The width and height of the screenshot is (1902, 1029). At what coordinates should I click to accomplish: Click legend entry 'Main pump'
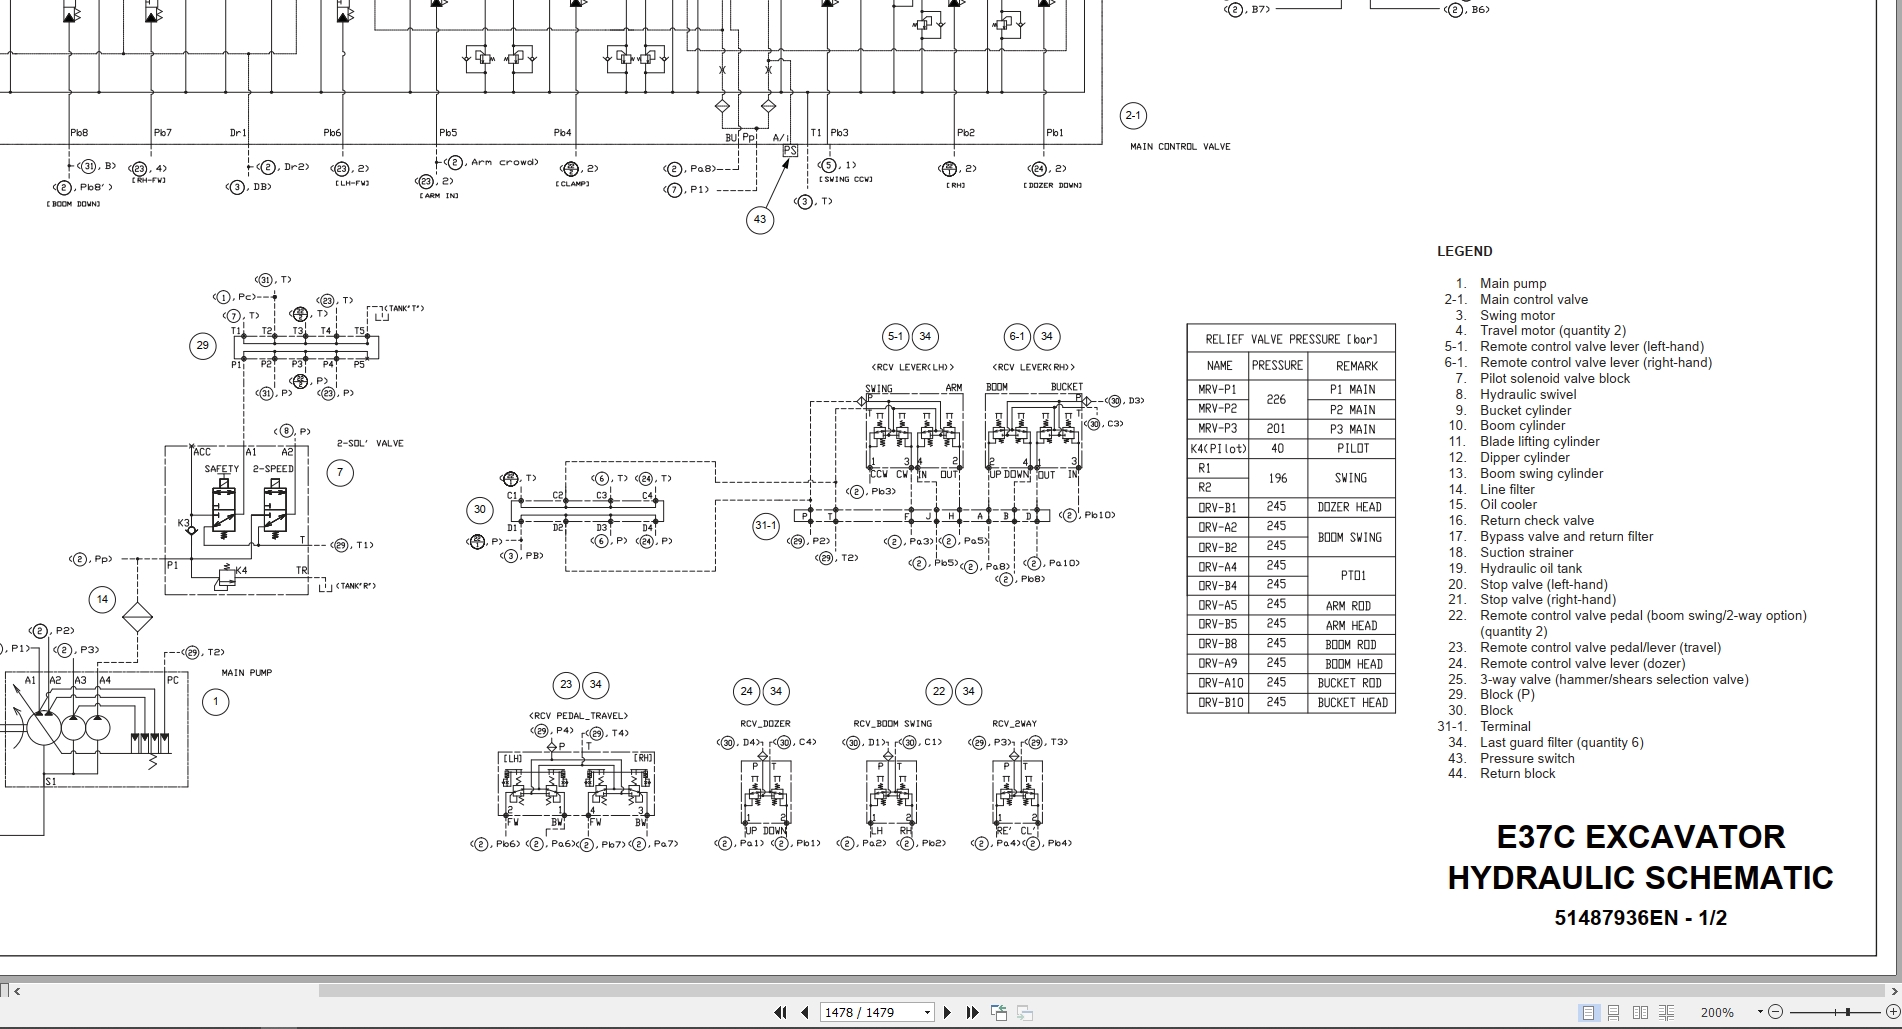(1513, 284)
